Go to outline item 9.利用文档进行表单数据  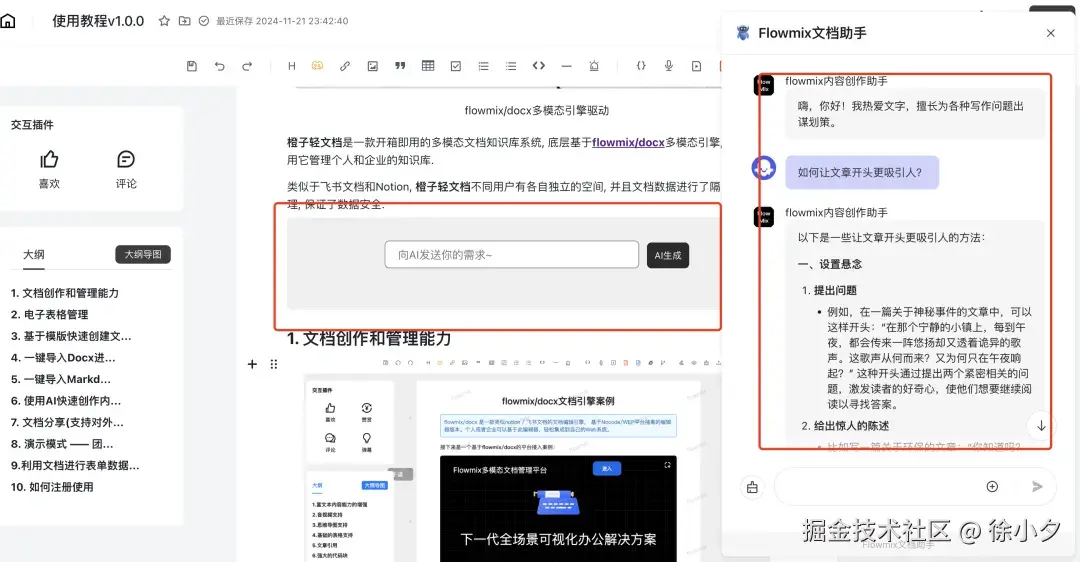75,466
